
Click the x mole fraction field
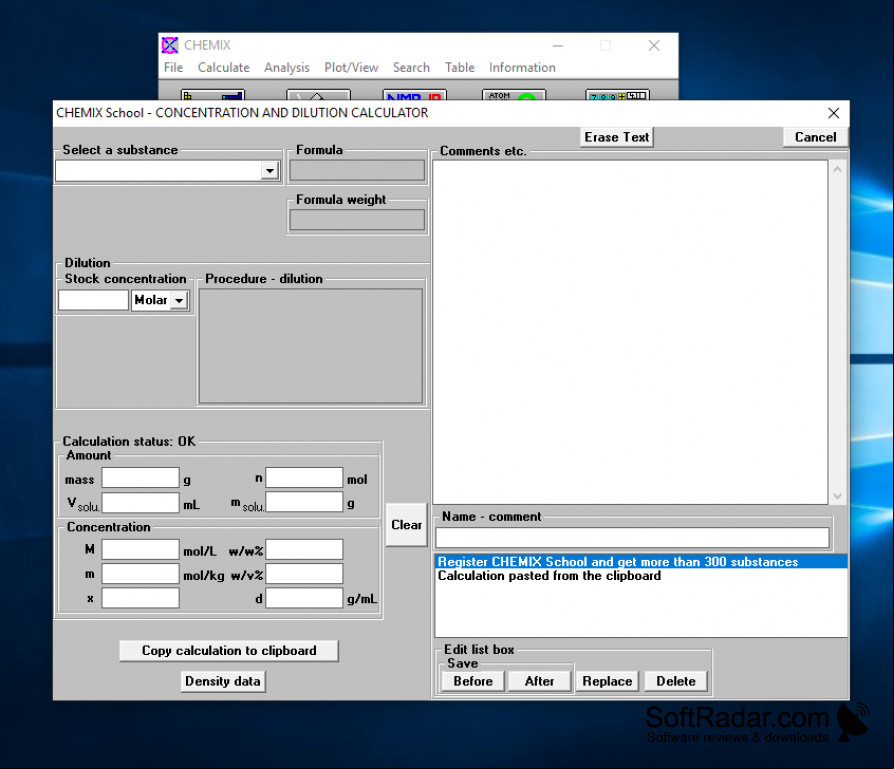140,598
